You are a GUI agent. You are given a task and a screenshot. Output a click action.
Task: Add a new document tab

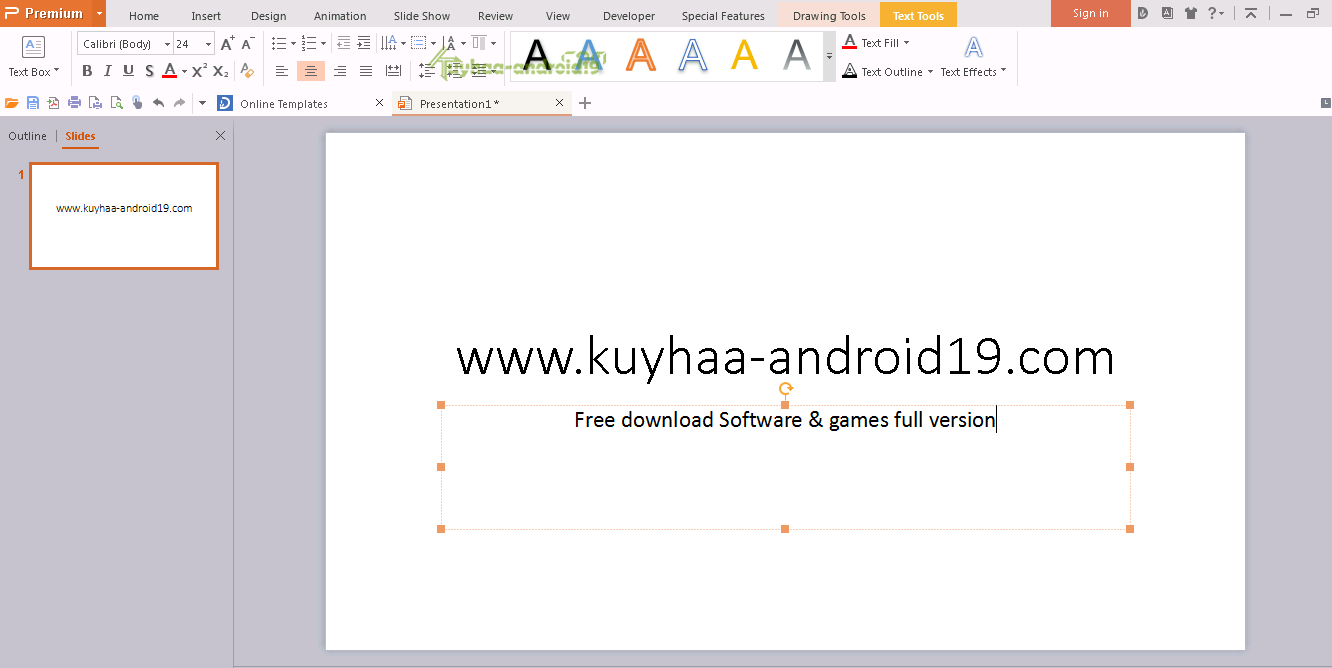585,103
